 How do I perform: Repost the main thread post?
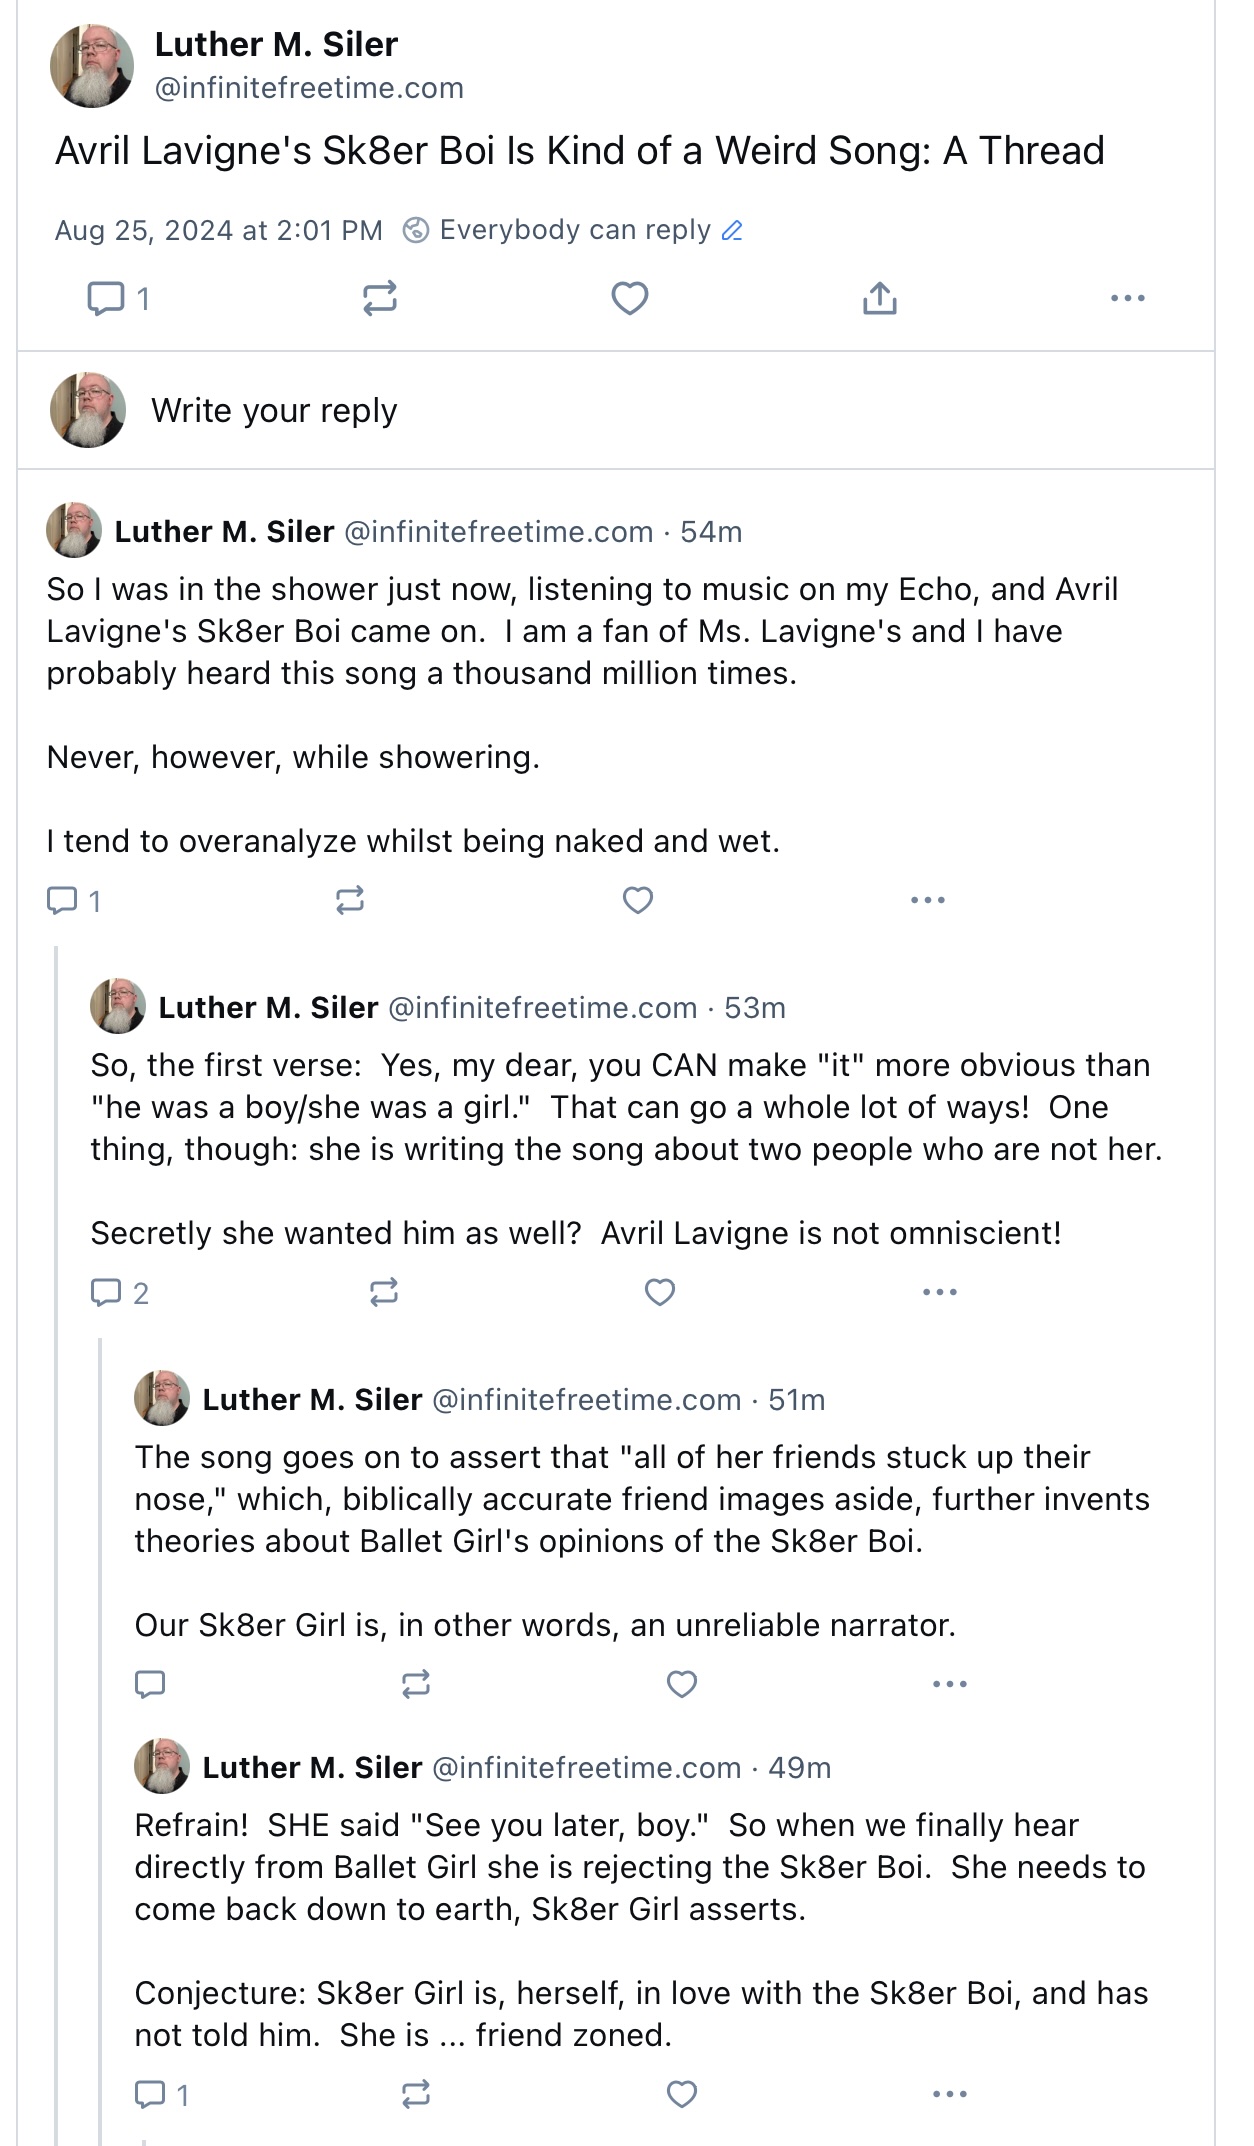(380, 298)
